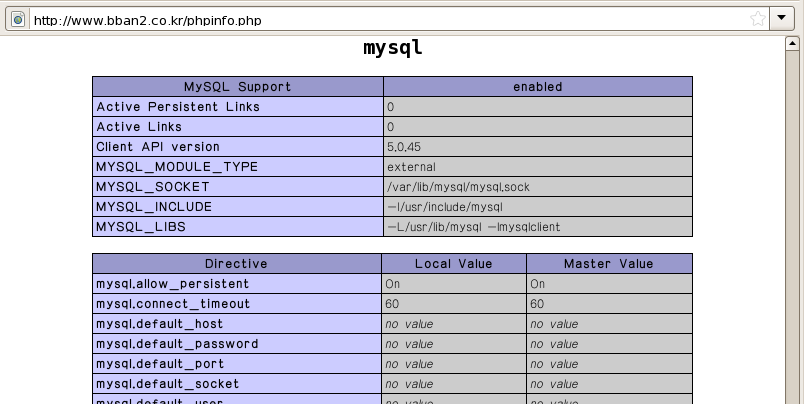Open the address bar history dropdown
Image resolution: width=804 pixels, height=404 pixels.
coord(781,18)
